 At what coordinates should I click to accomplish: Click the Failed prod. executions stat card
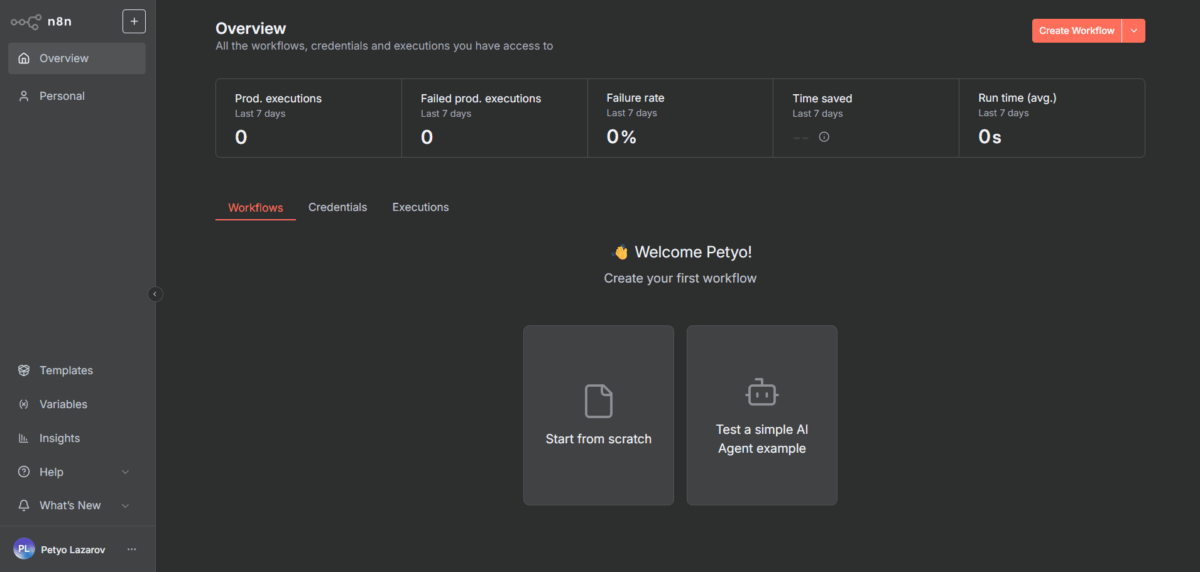[495, 118]
